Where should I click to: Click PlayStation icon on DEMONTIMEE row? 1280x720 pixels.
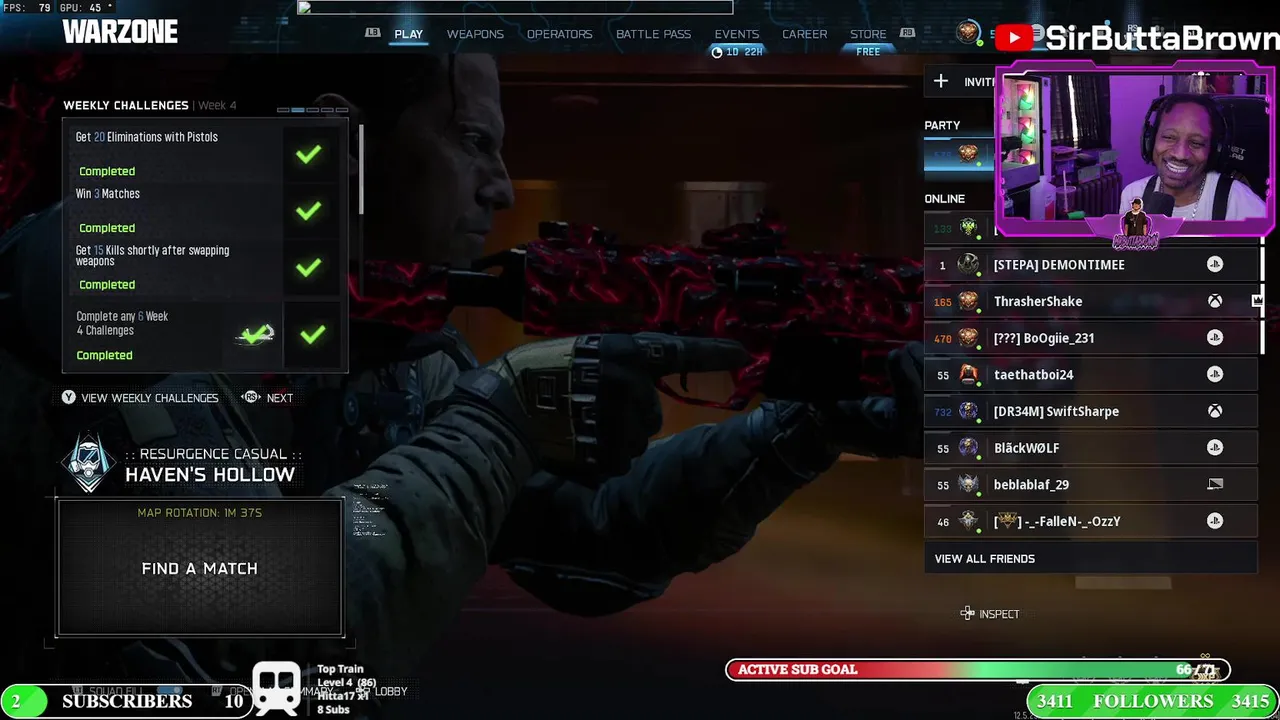click(x=1215, y=264)
